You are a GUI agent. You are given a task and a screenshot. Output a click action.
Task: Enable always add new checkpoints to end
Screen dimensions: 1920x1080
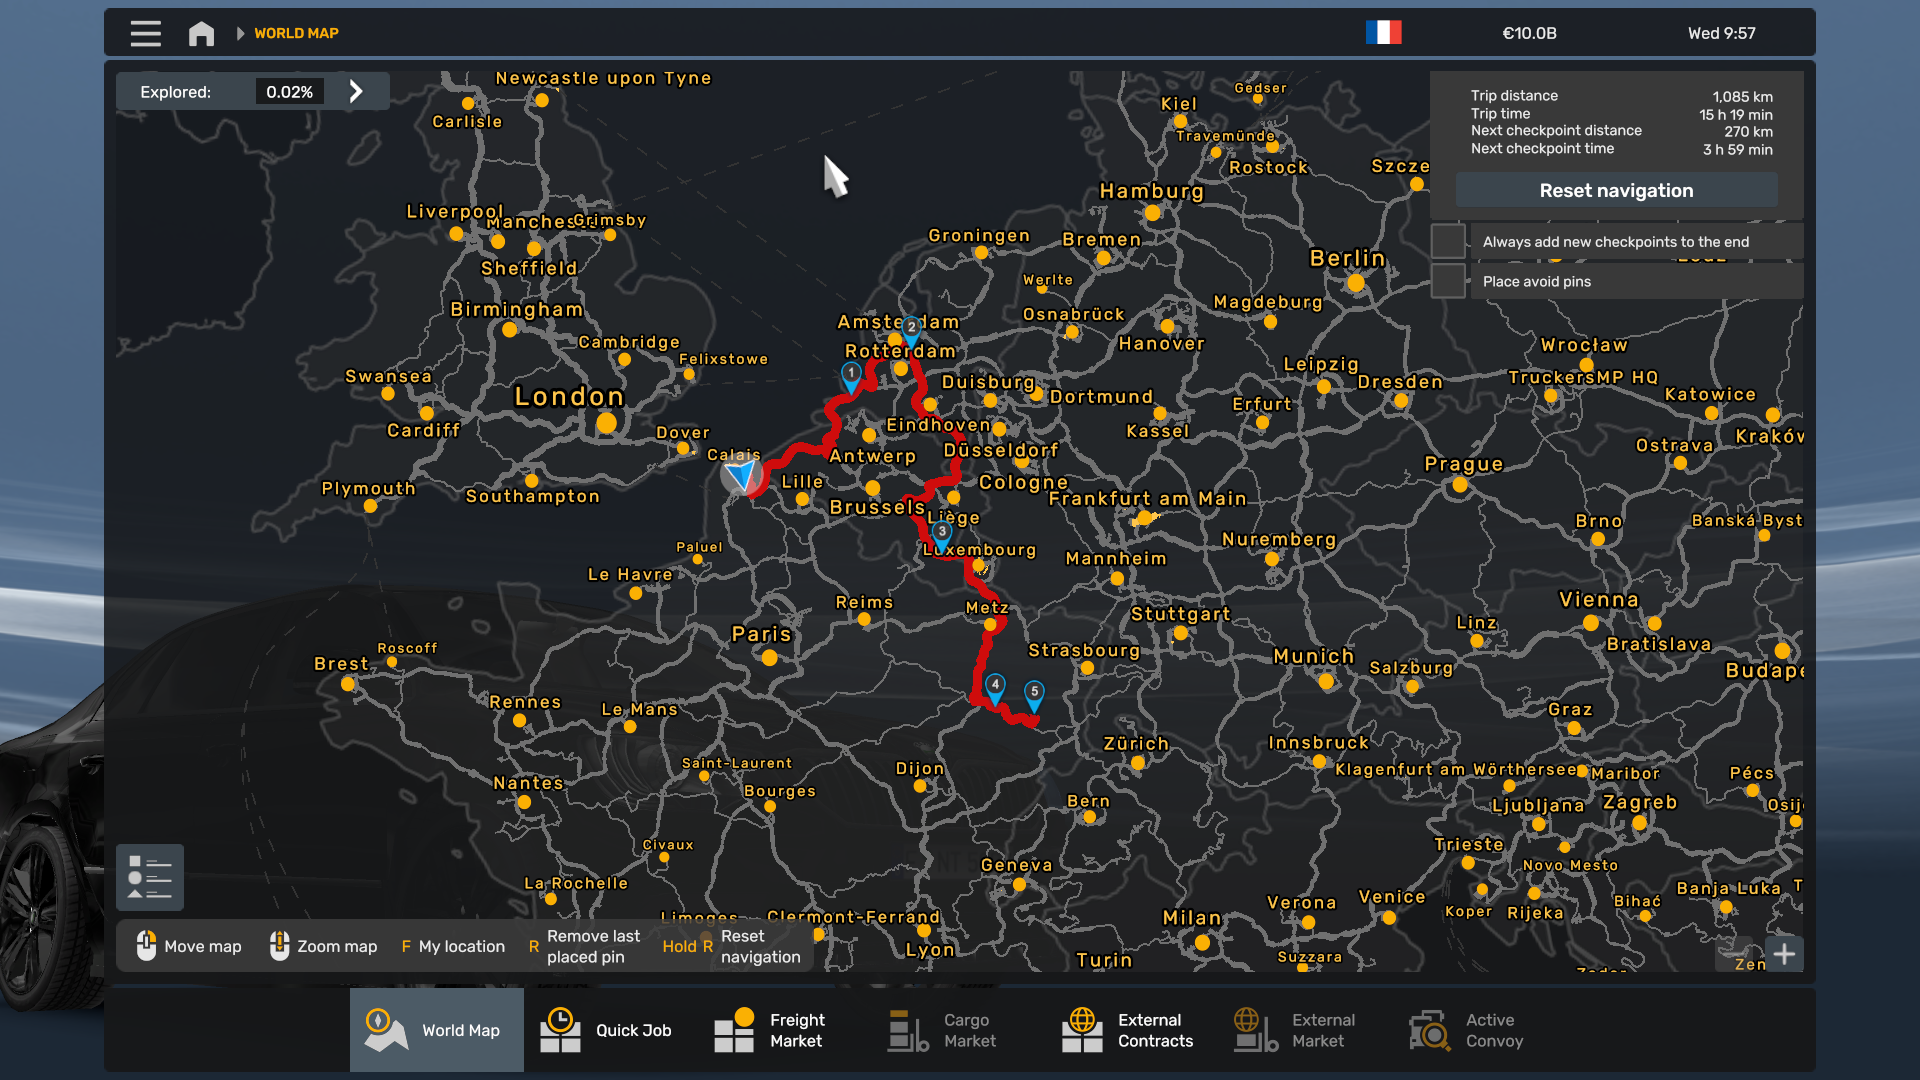1448,241
